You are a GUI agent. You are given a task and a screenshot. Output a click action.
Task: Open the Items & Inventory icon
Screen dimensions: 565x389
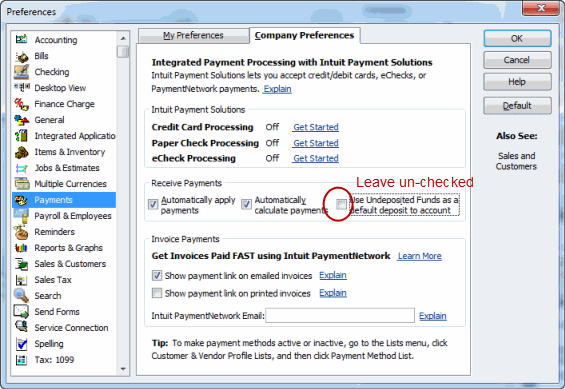(22, 152)
